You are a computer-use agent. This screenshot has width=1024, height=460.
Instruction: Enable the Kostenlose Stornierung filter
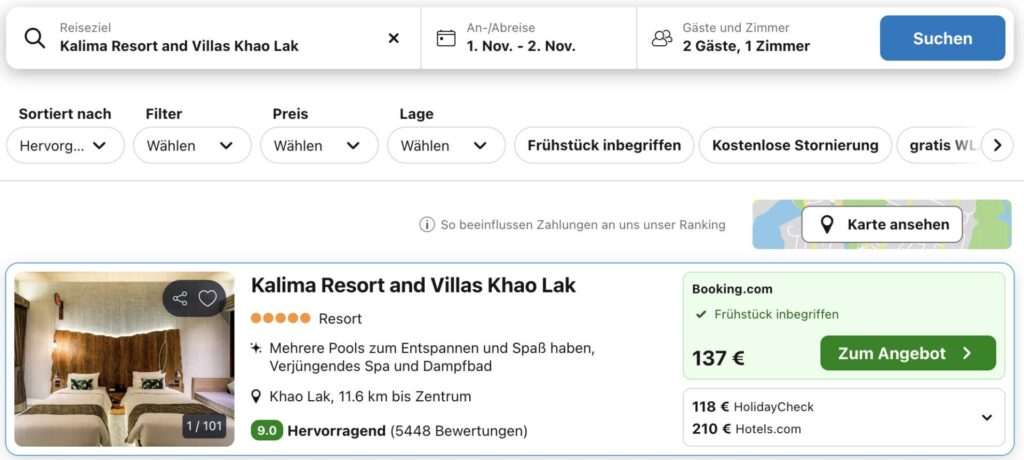[x=795, y=145]
